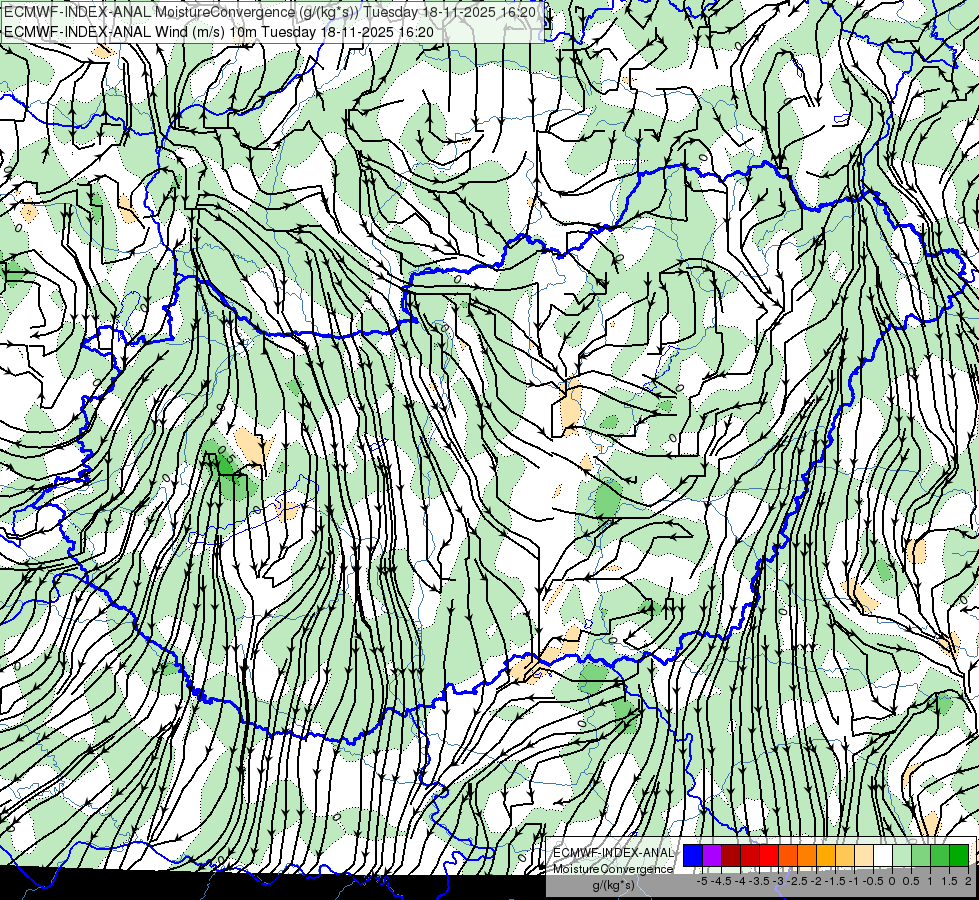Click the 2 legend tick label
Screen dimensions: 979x900
click(968, 881)
